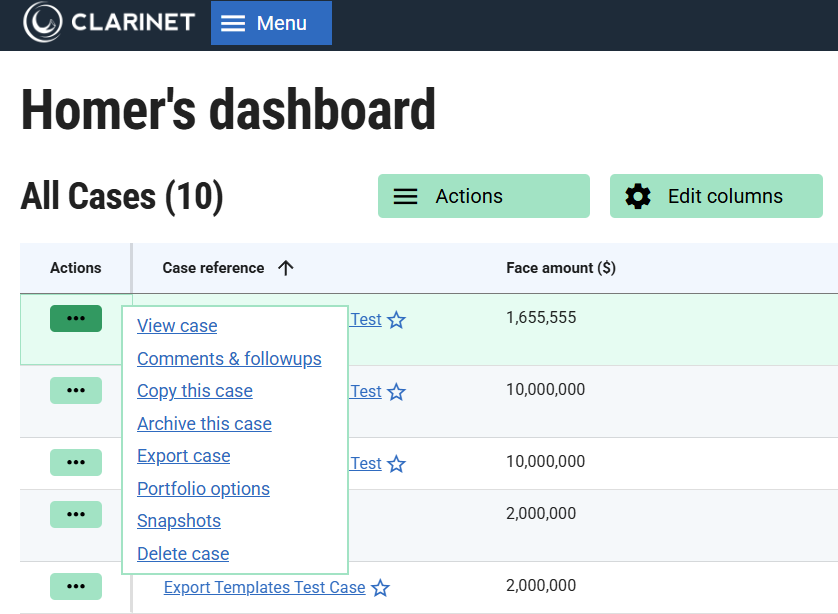Open the green Actions dropdown button
The height and width of the screenshot is (614, 838).
483,196
